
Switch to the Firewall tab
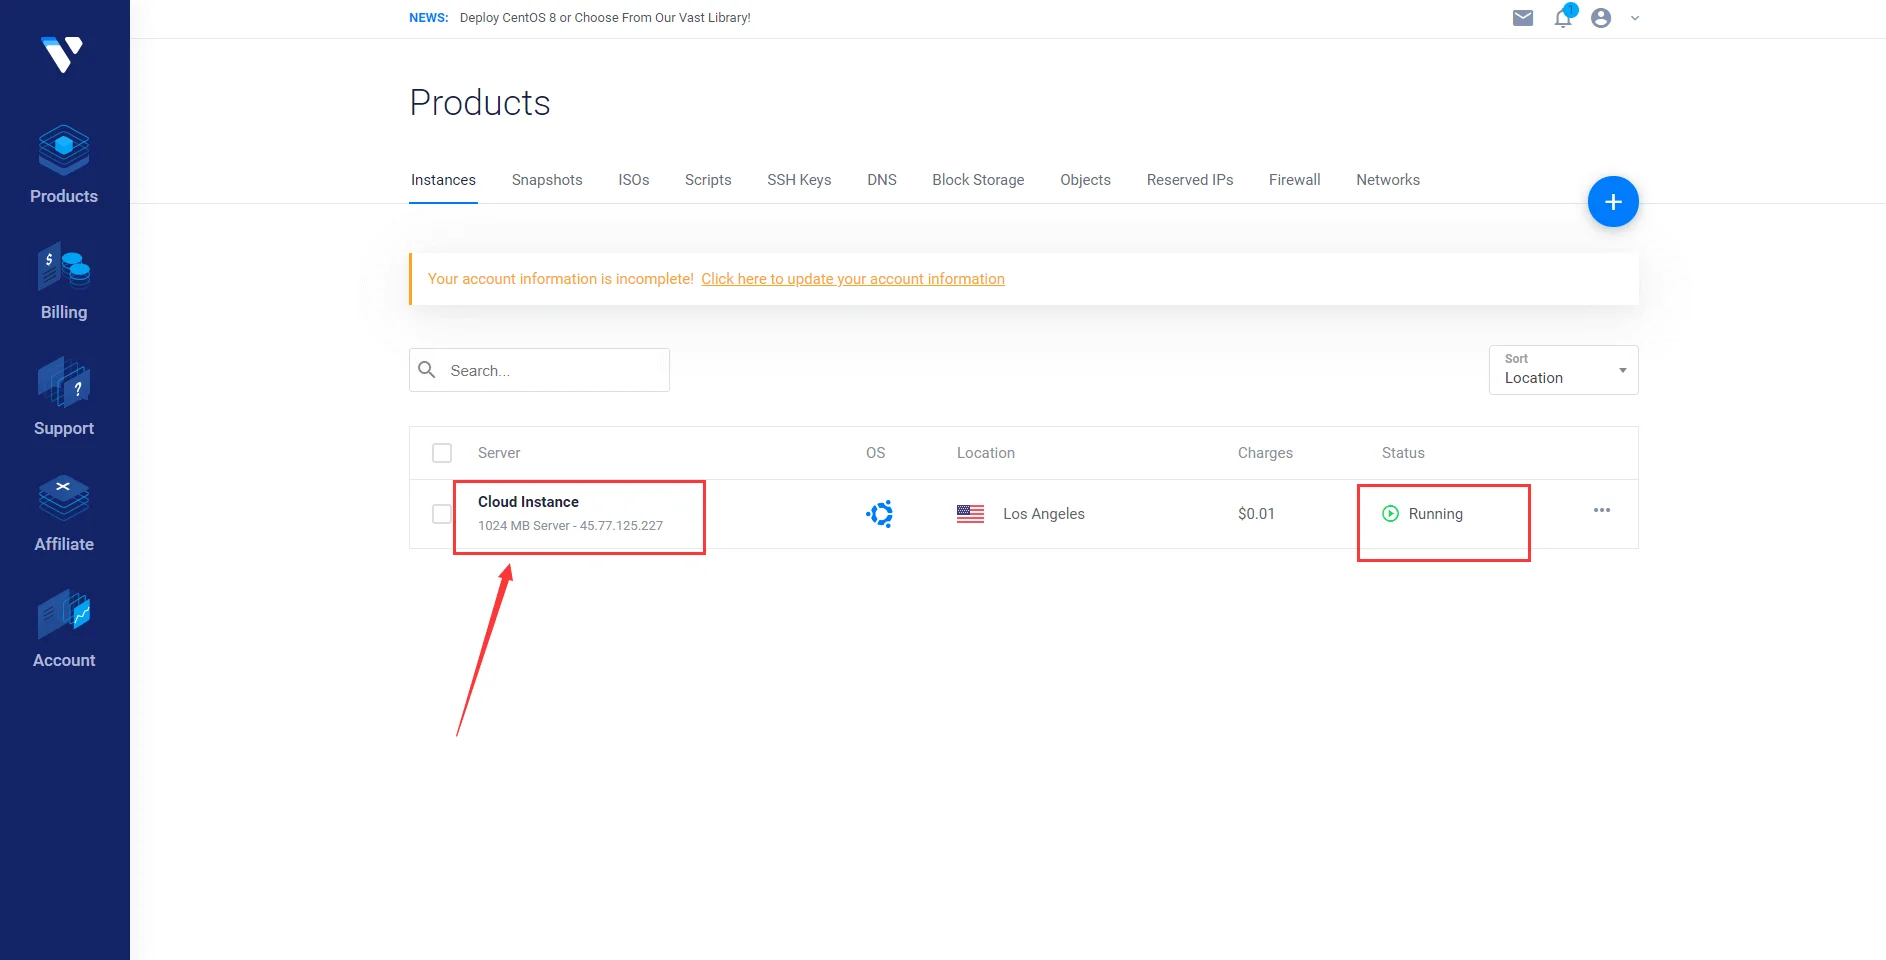pyautogui.click(x=1295, y=180)
